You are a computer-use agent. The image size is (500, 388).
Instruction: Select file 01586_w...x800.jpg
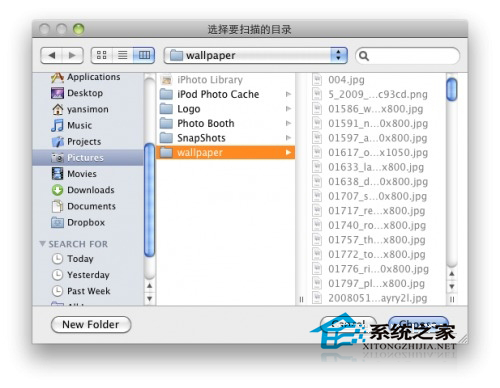click(376, 109)
